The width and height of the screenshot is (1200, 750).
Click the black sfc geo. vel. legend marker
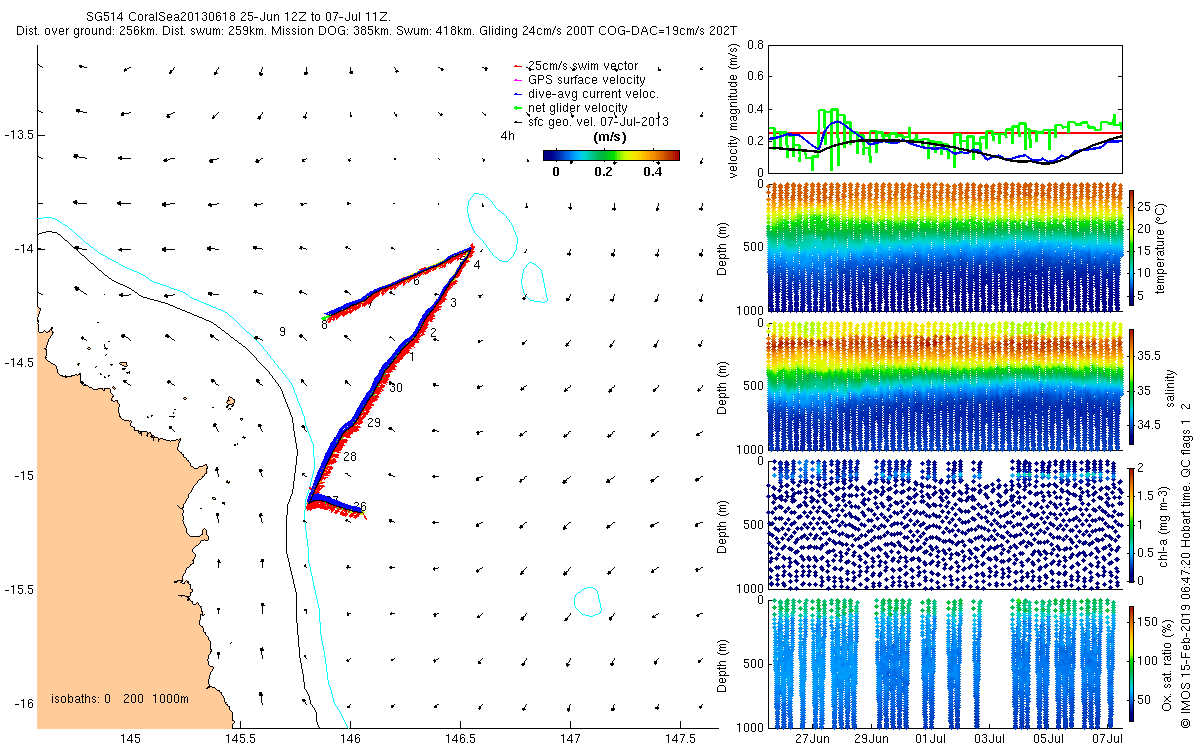click(x=518, y=121)
